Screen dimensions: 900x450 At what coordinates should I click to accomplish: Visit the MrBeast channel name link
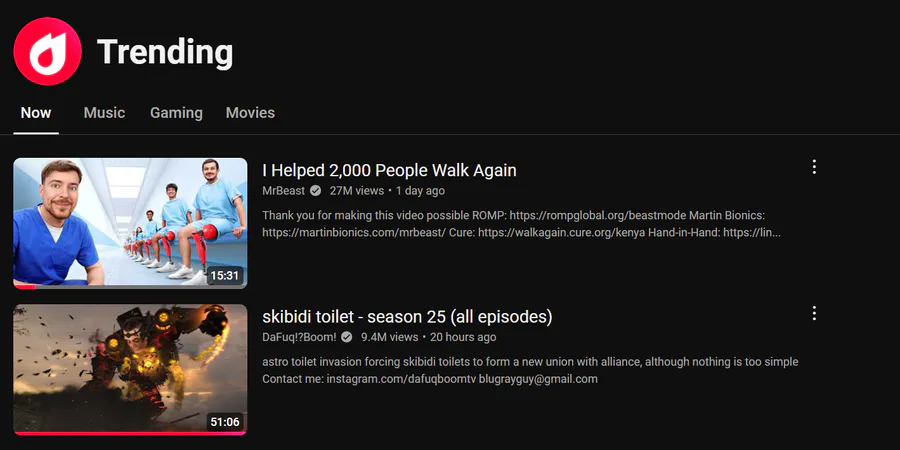[284, 191]
